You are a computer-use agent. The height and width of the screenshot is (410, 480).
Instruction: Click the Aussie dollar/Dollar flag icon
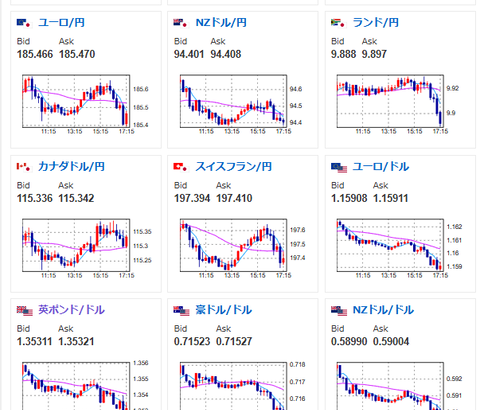(181, 311)
